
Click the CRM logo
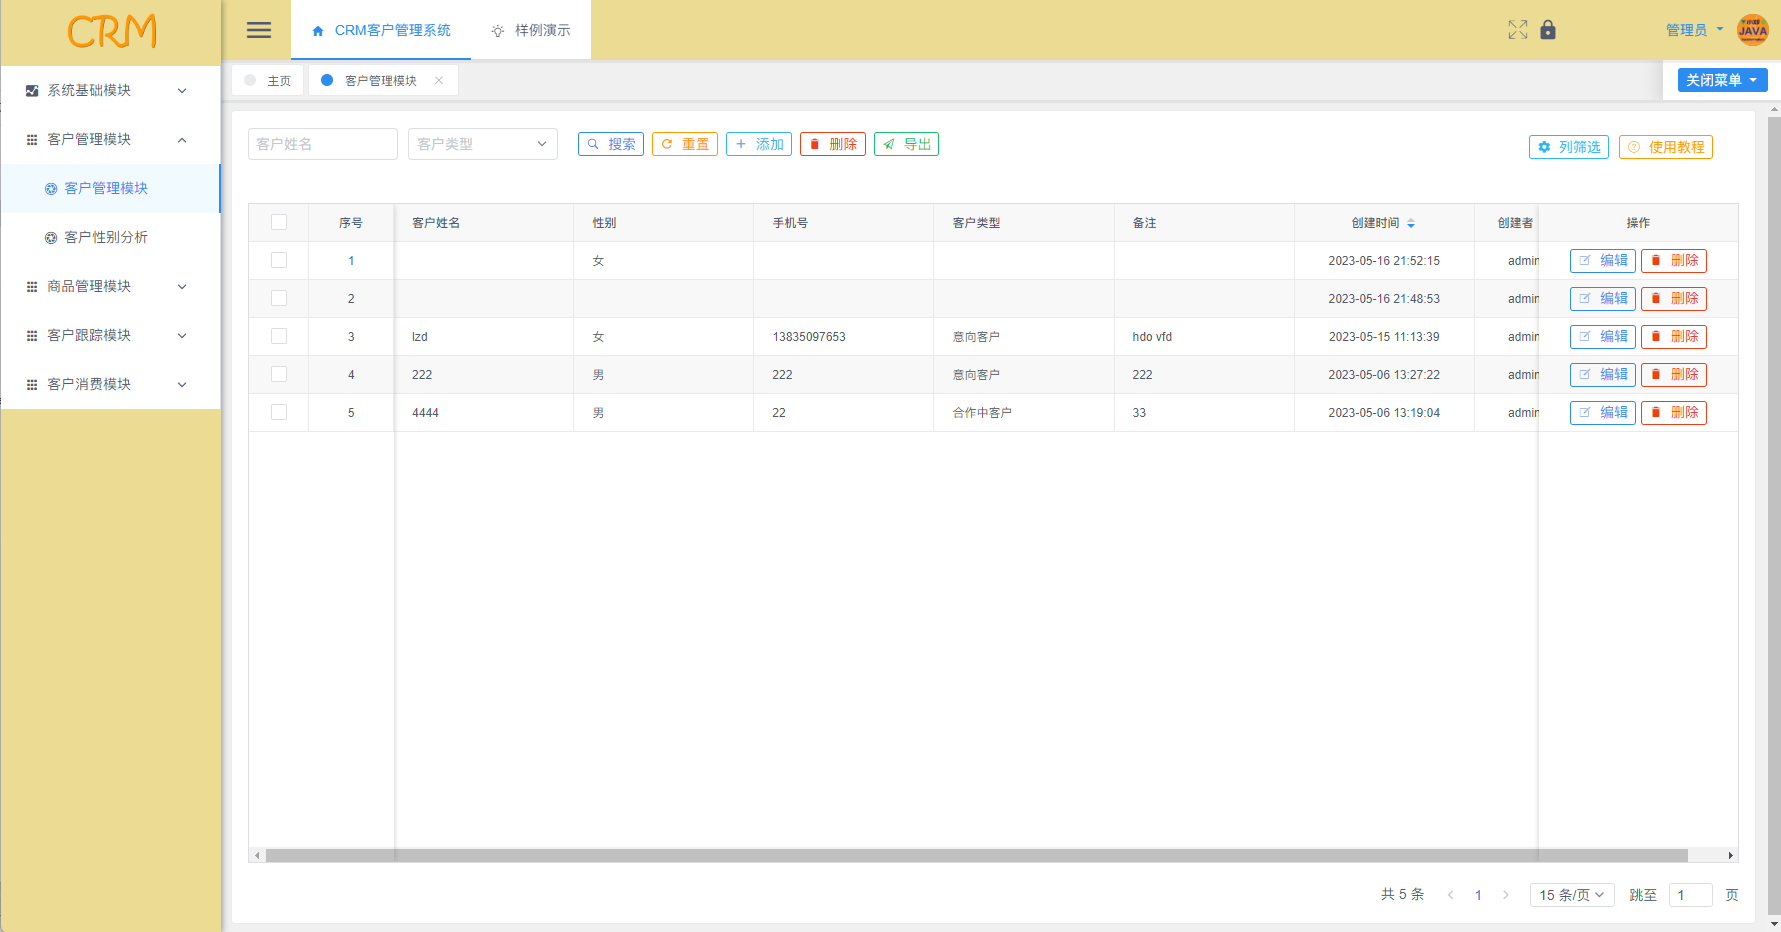[111, 32]
